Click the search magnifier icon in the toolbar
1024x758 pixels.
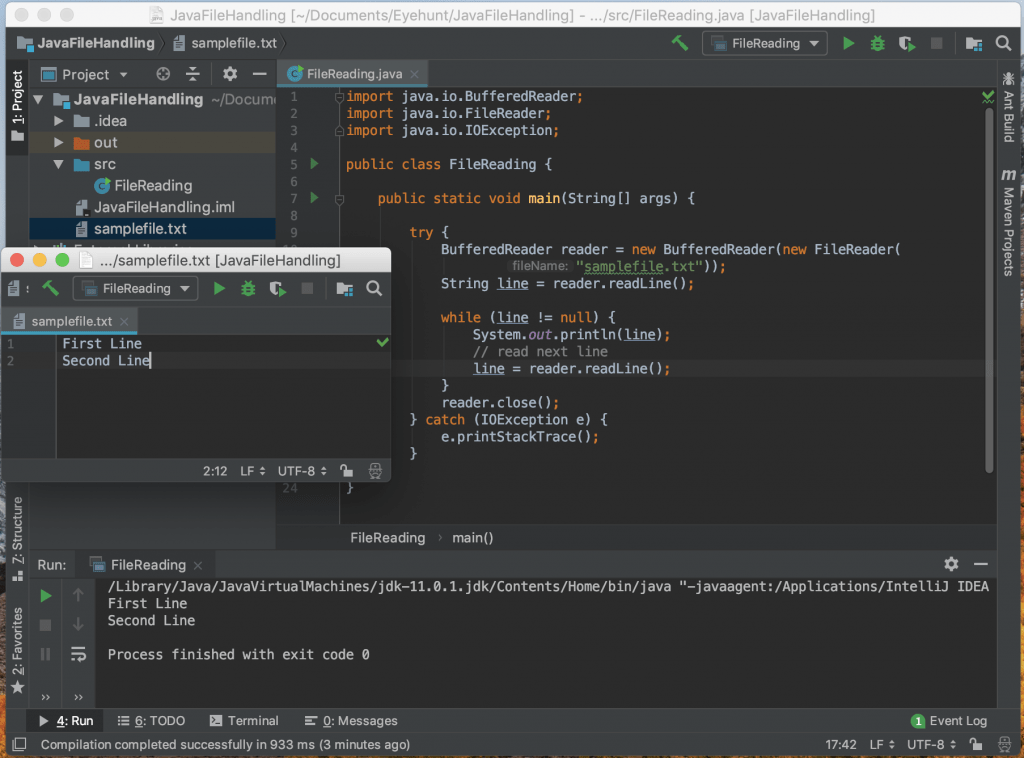(1004, 44)
